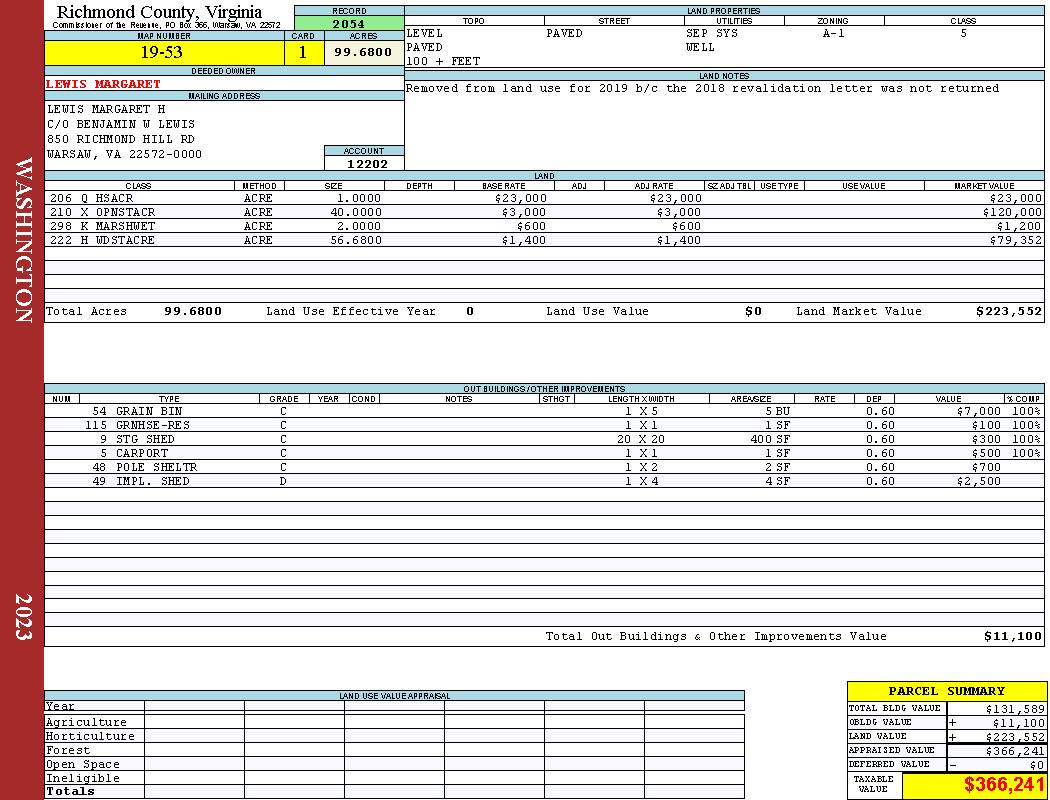Click class value 5 in land properties

coord(964,33)
